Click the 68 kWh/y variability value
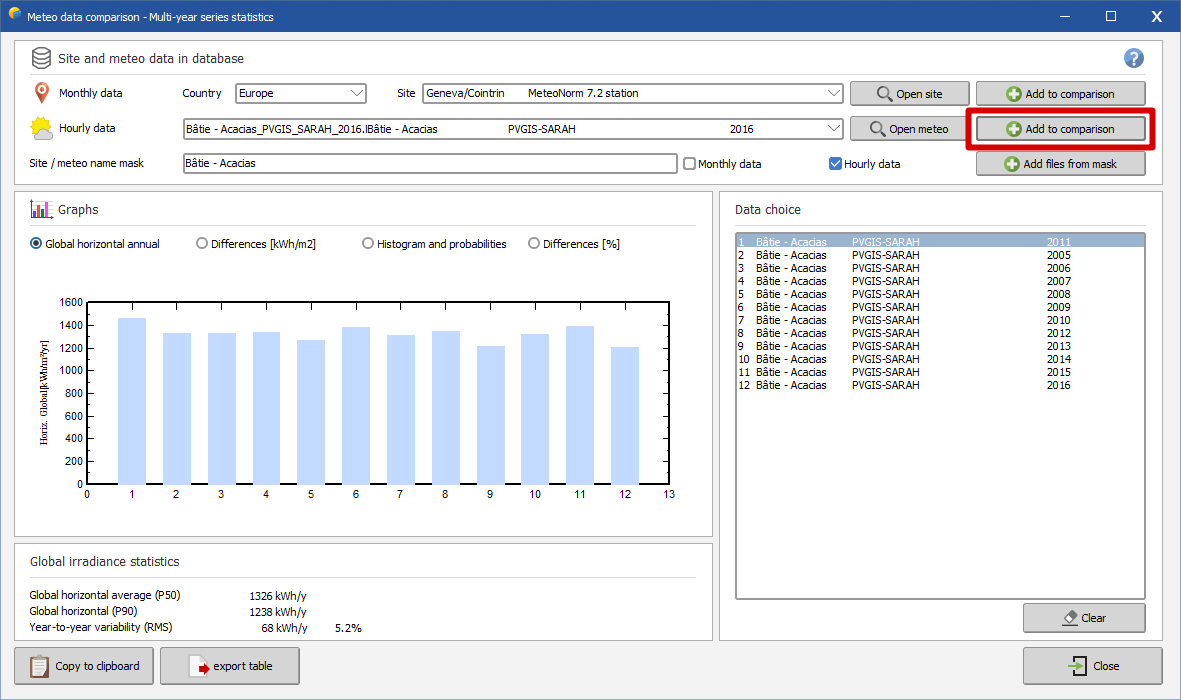The width and height of the screenshot is (1181, 700). [284, 628]
